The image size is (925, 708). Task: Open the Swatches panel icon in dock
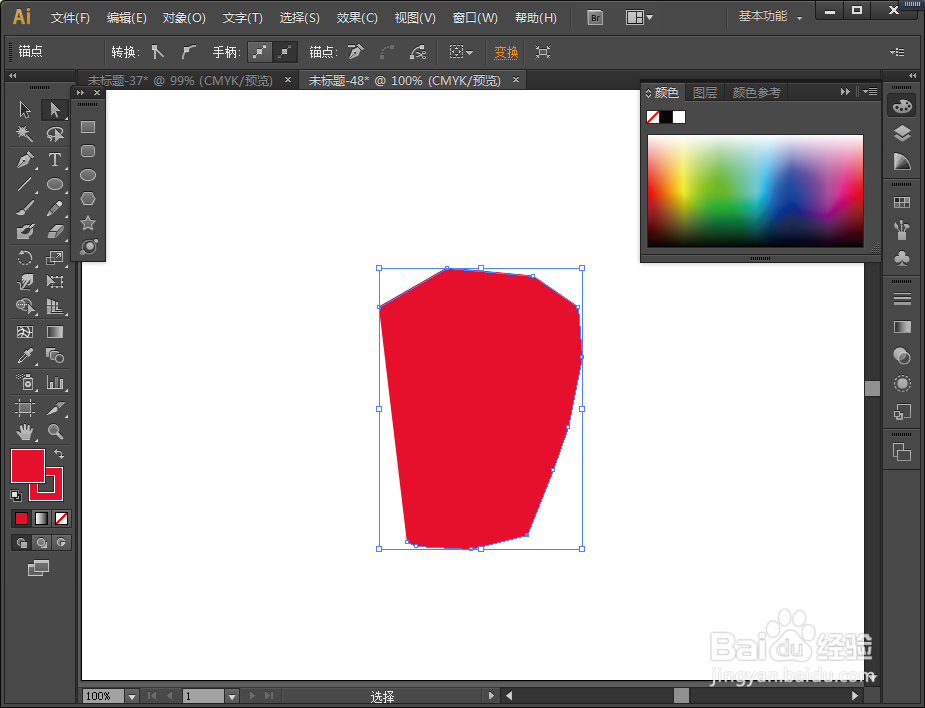click(x=901, y=202)
